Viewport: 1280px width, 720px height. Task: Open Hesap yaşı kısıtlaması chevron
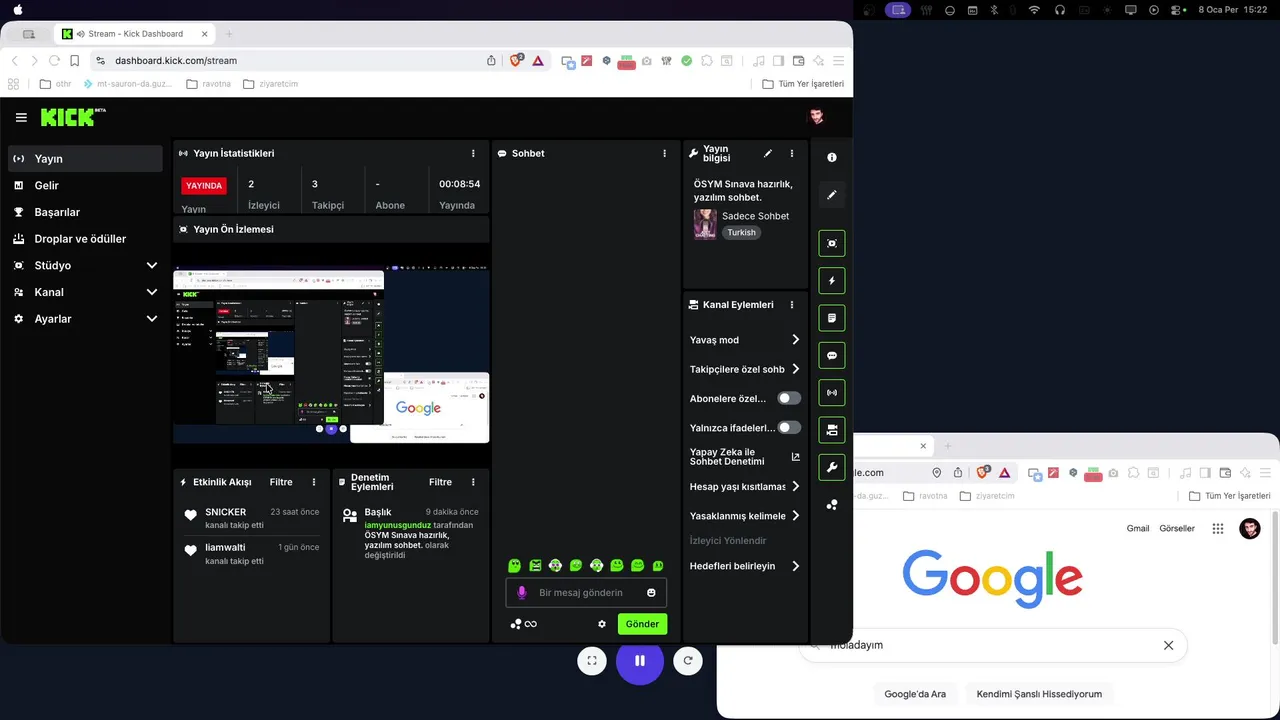(796, 487)
